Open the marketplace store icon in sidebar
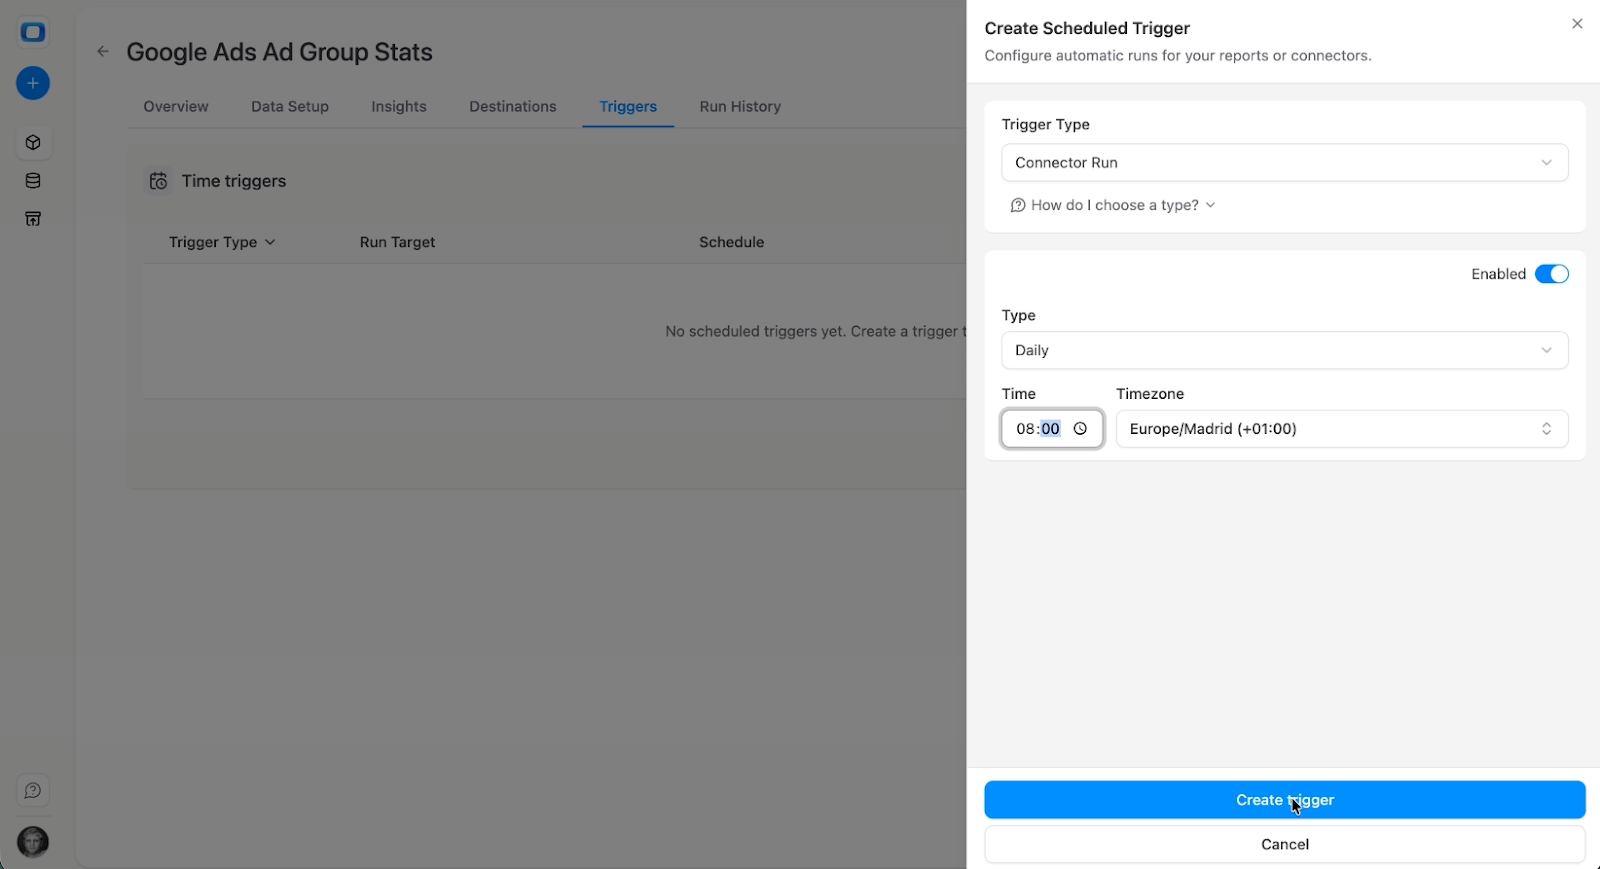The width and height of the screenshot is (1600, 869). tap(33, 219)
